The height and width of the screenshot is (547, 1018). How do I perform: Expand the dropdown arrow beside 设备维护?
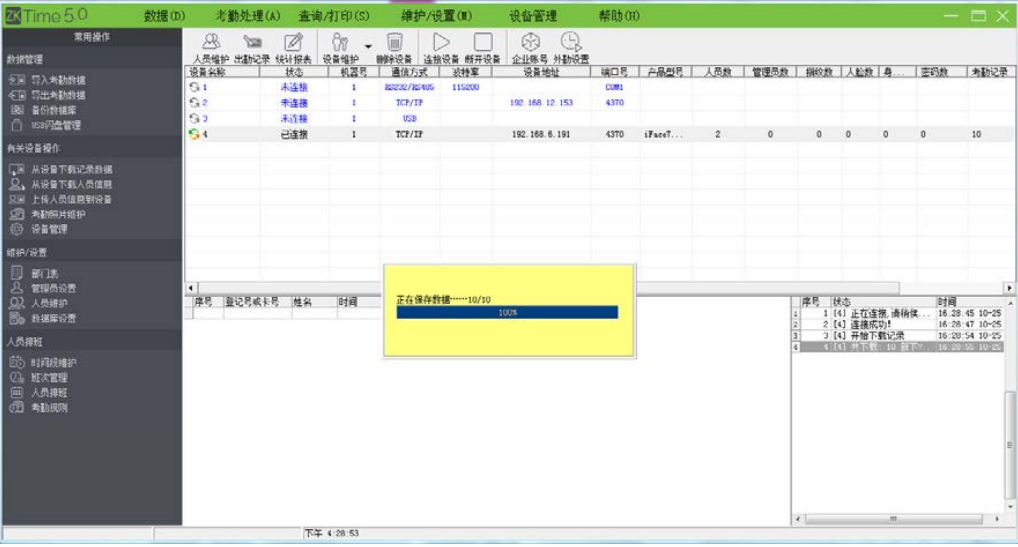click(368, 46)
